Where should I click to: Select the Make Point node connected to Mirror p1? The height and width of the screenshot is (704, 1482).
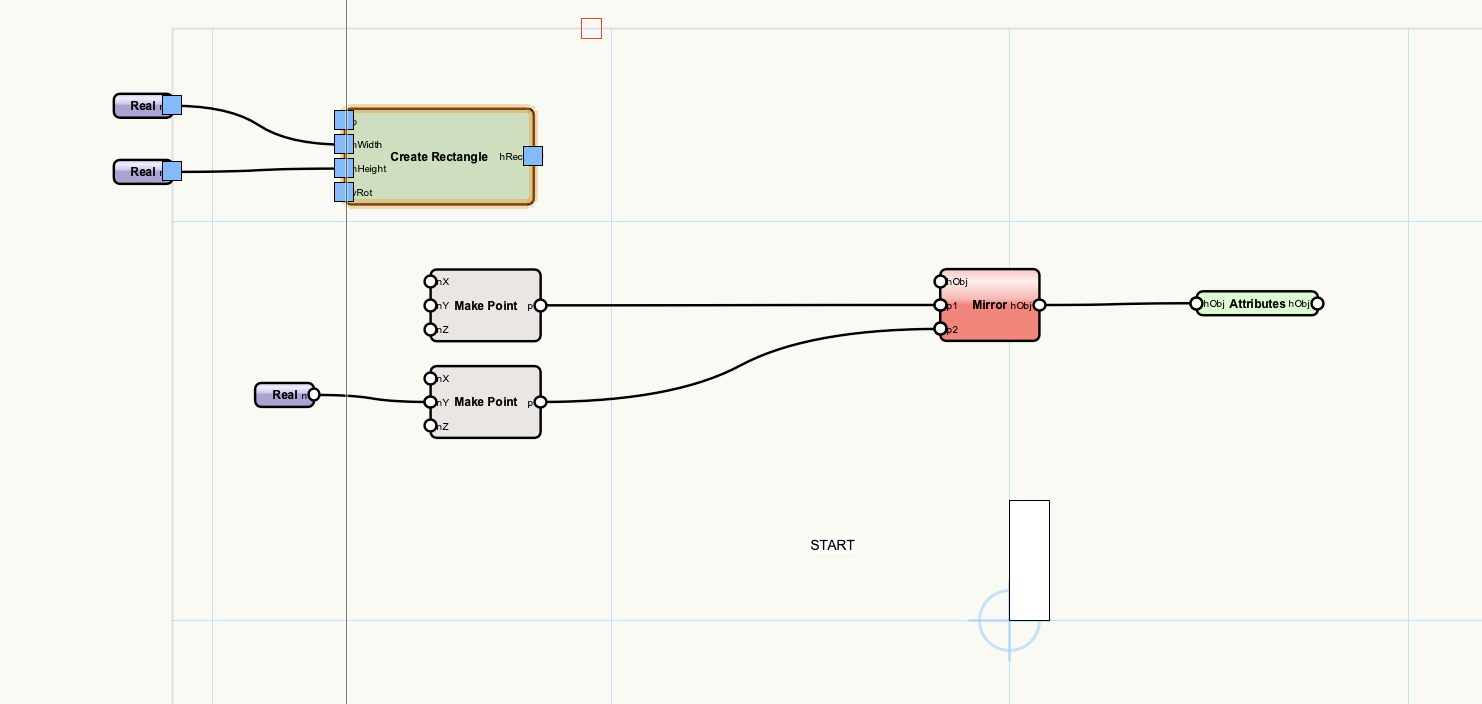click(x=485, y=306)
